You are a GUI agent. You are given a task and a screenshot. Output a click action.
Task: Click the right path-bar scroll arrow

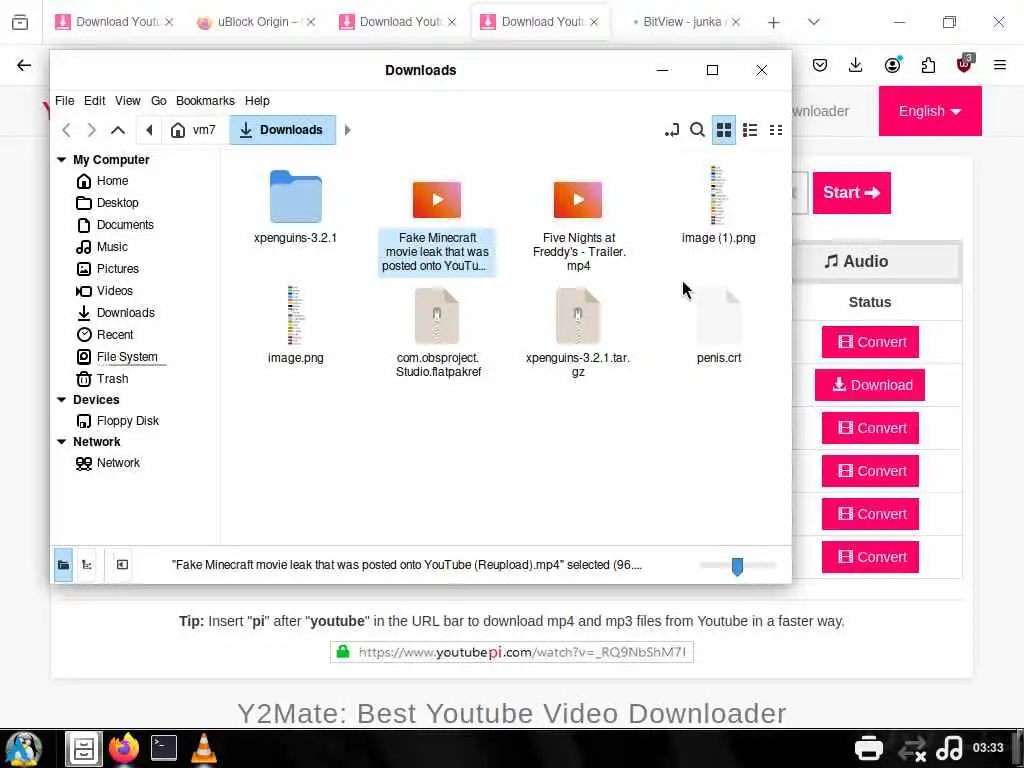click(347, 130)
